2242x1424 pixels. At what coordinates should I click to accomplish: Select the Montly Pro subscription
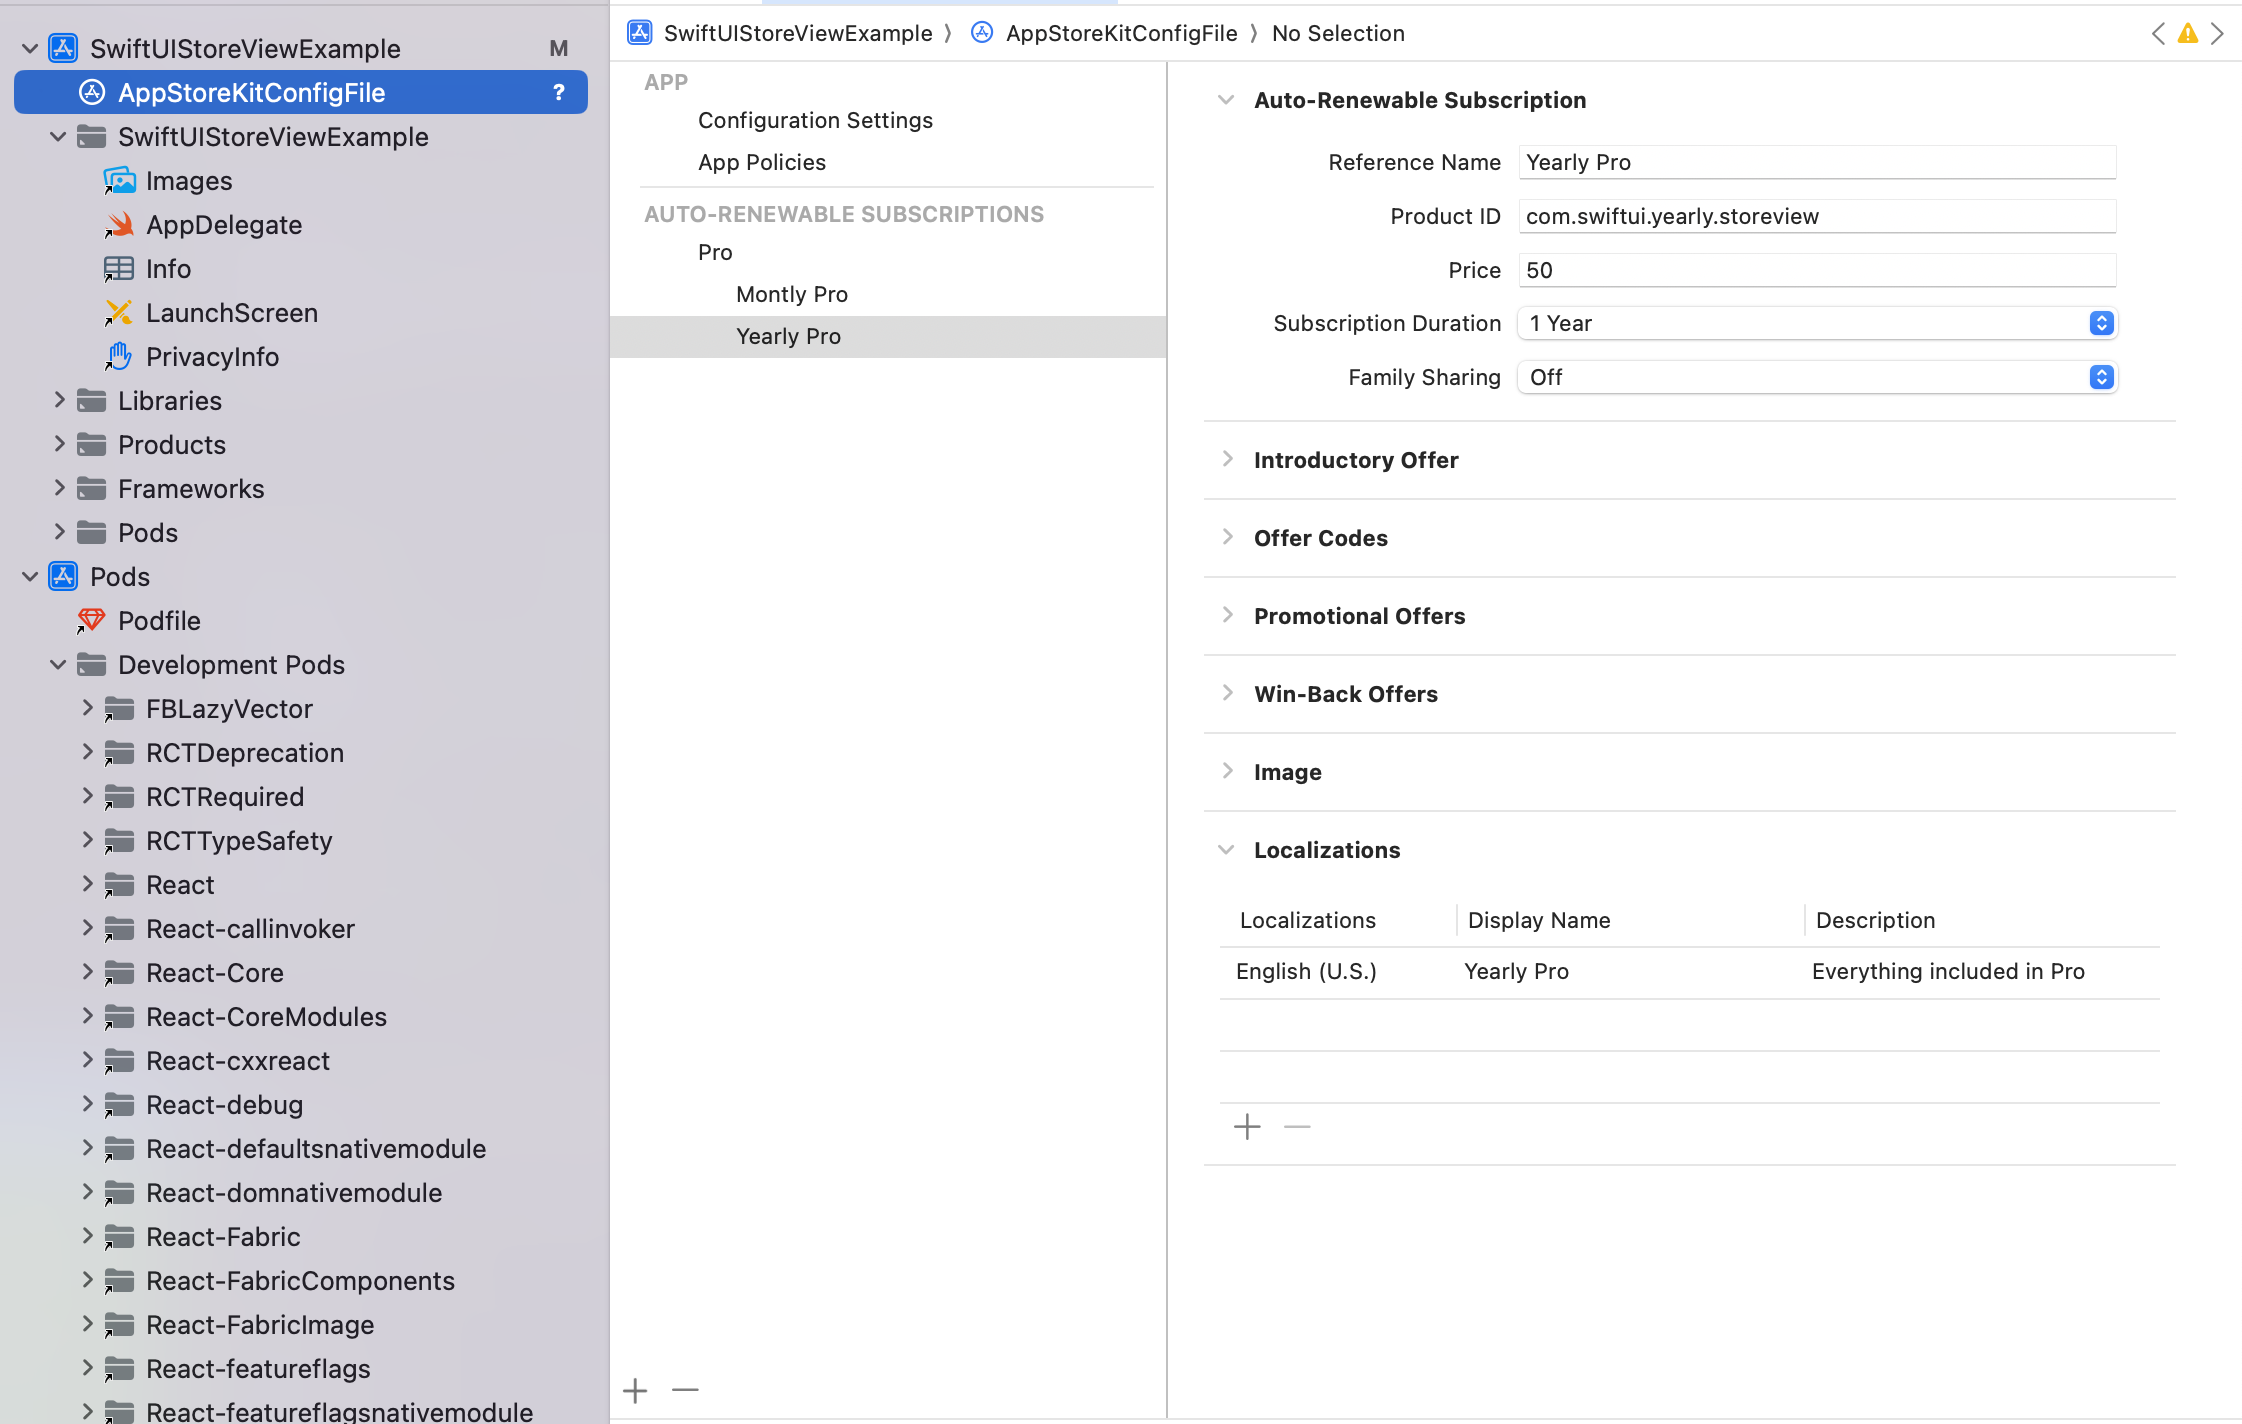[792, 294]
